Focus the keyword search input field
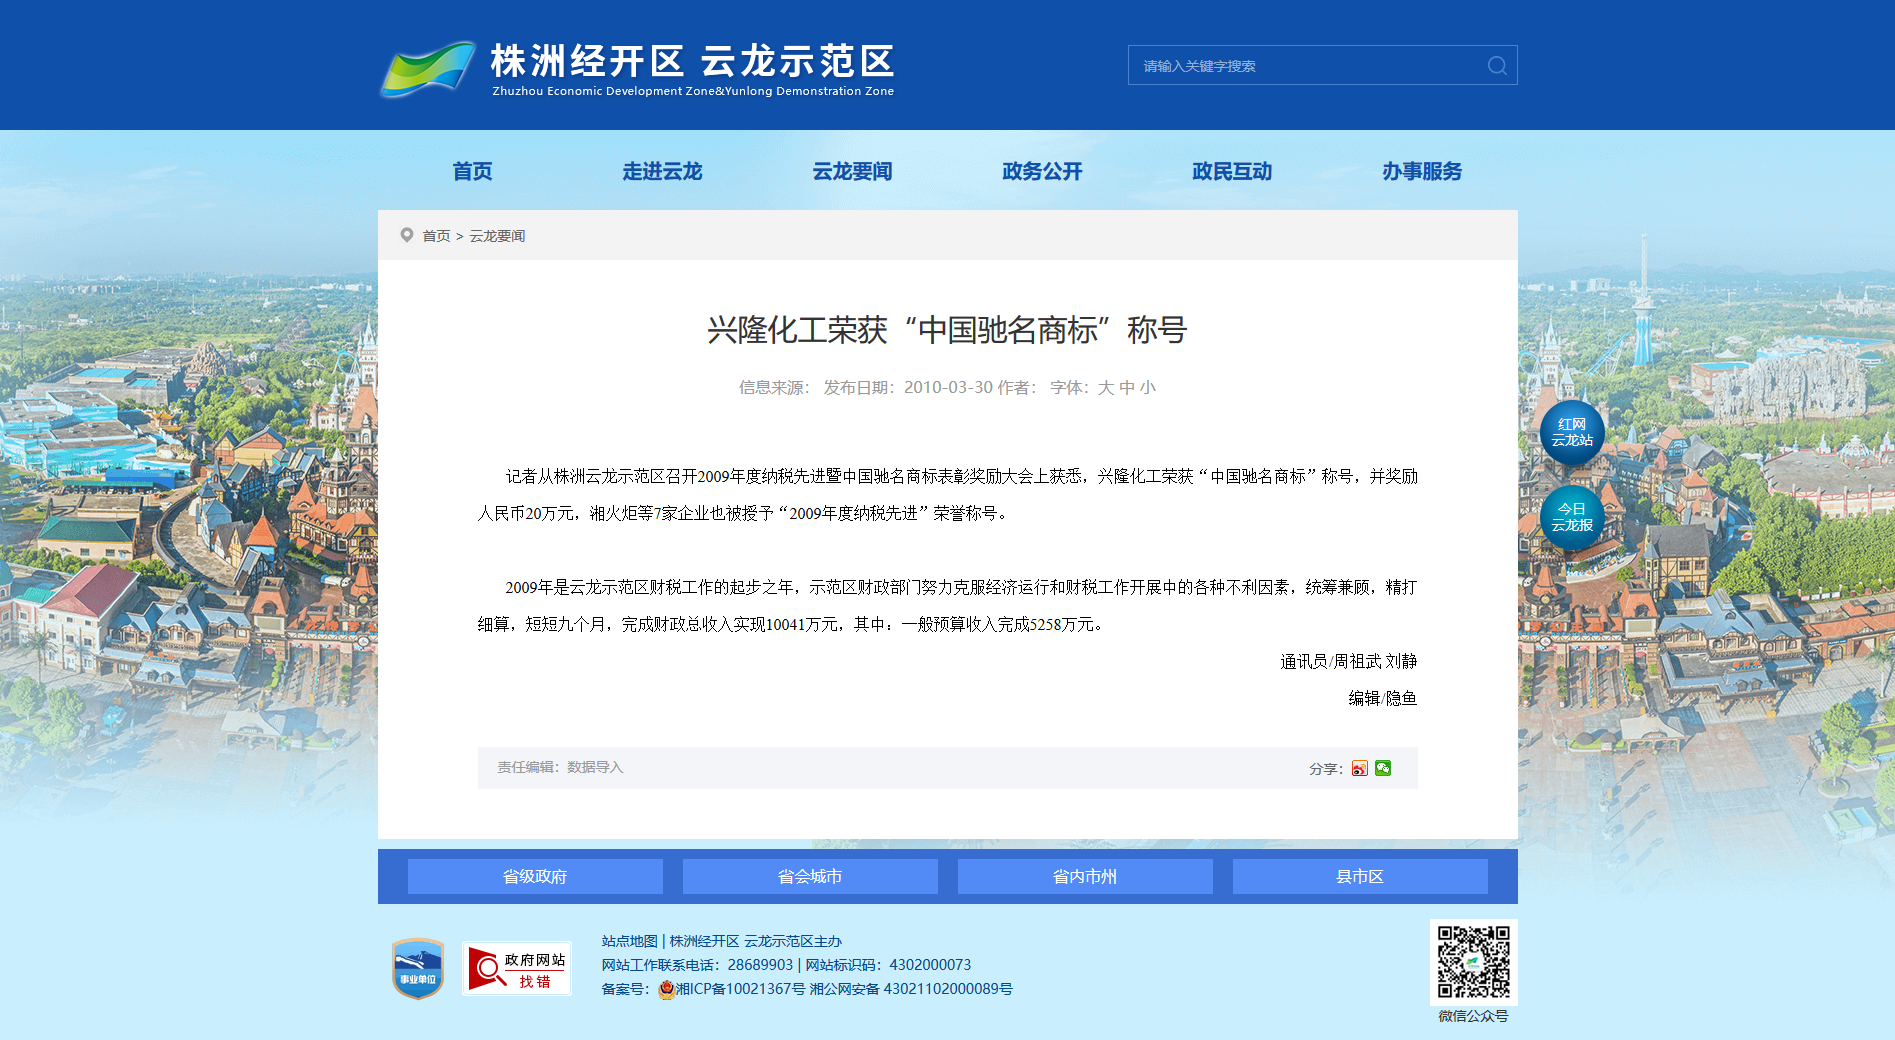 [x=1305, y=66]
